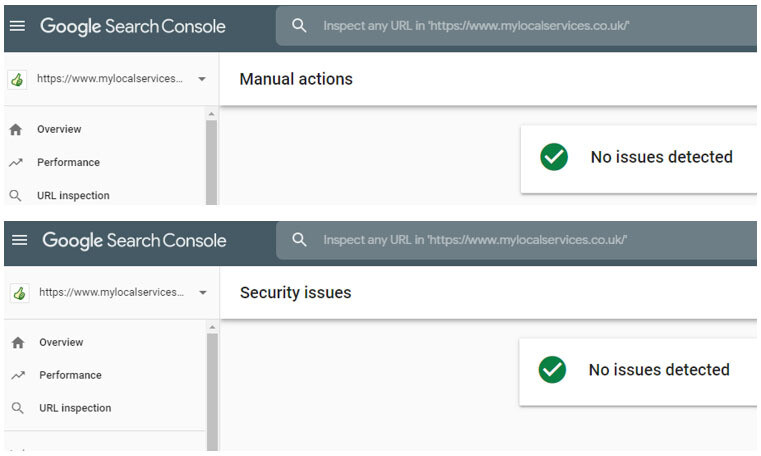Select Performance menu item in top sidebar
Image resolution: width=761 pixels, height=456 pixels.
68,162
